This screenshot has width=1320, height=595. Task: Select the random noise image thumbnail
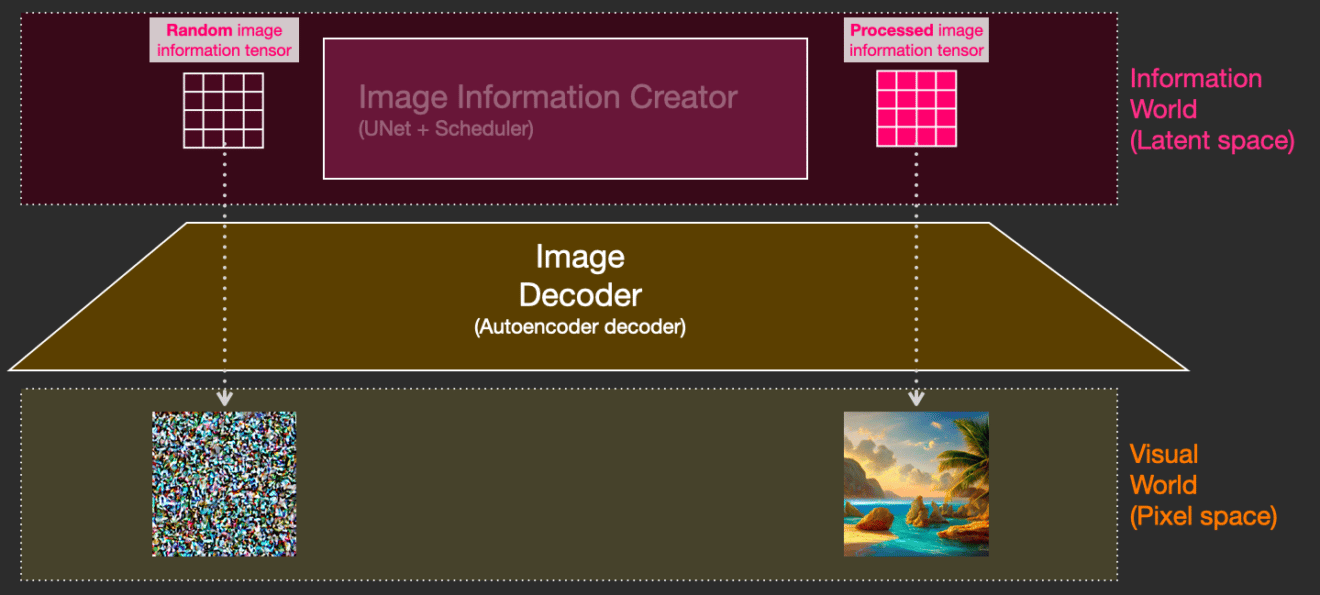click(x=224, y=484)
